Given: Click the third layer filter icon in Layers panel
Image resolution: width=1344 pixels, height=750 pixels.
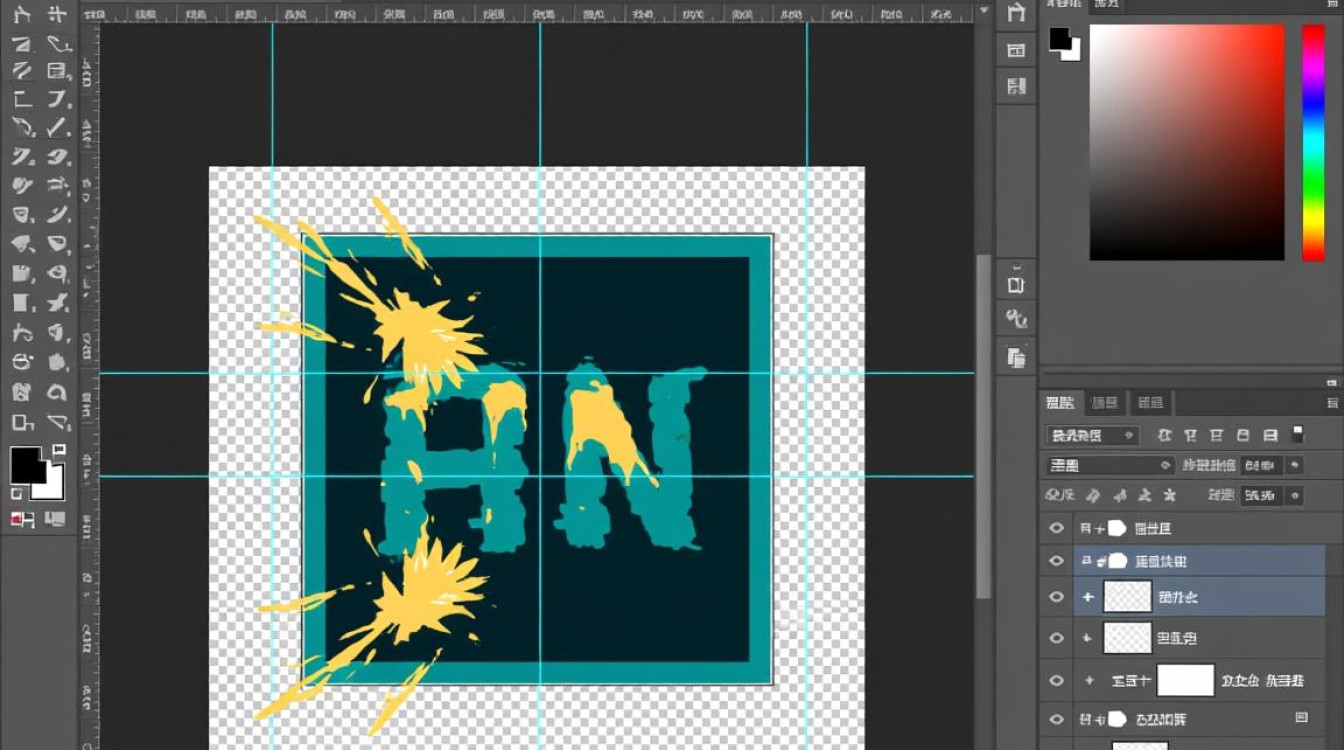Looking at the screenshot, I should 1217,436.
